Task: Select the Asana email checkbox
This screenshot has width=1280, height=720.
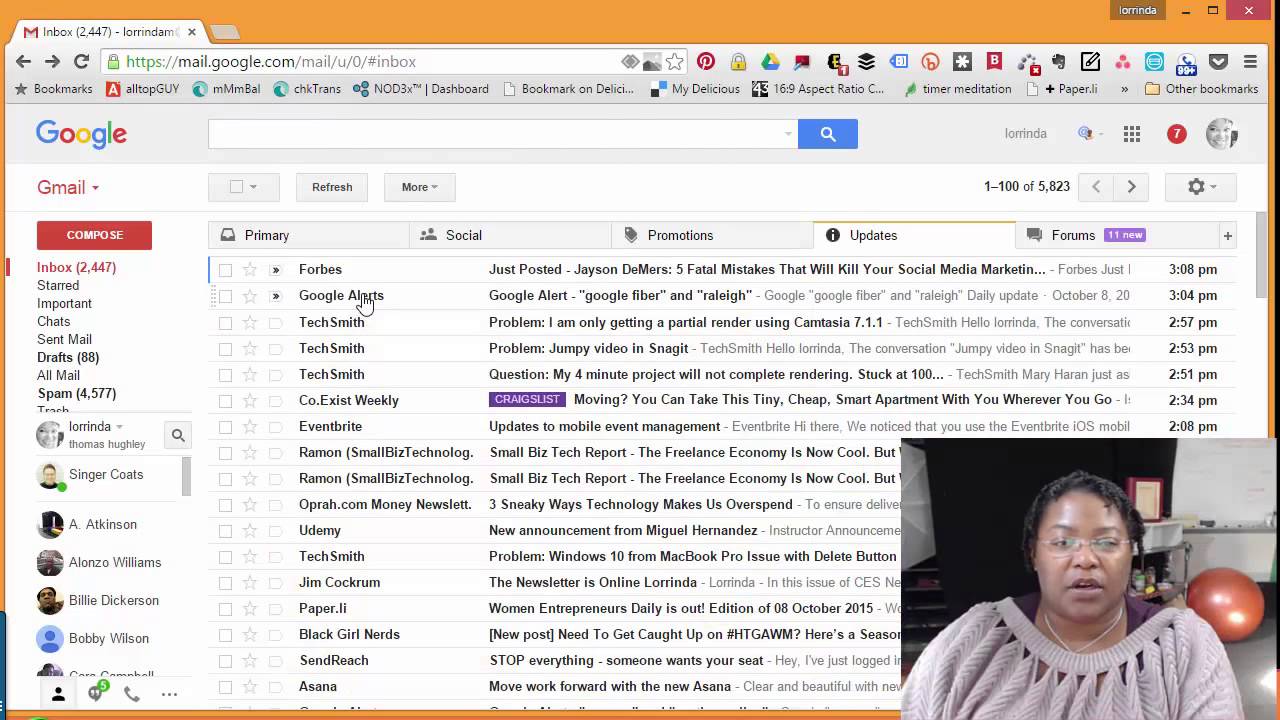Action: point(225,686)
